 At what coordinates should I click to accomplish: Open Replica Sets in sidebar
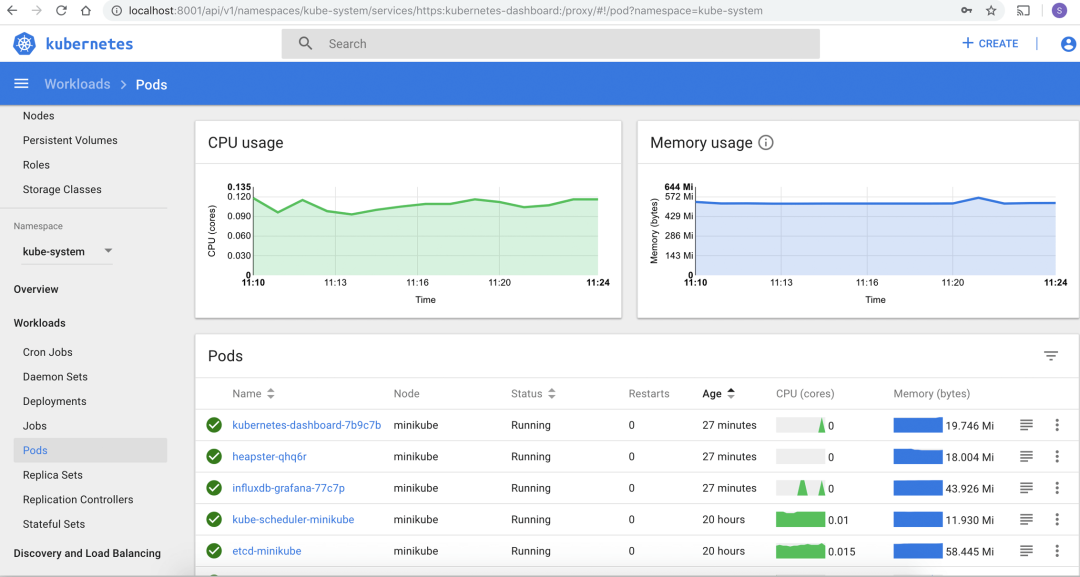pyautogui.click(x=52, y=475)
